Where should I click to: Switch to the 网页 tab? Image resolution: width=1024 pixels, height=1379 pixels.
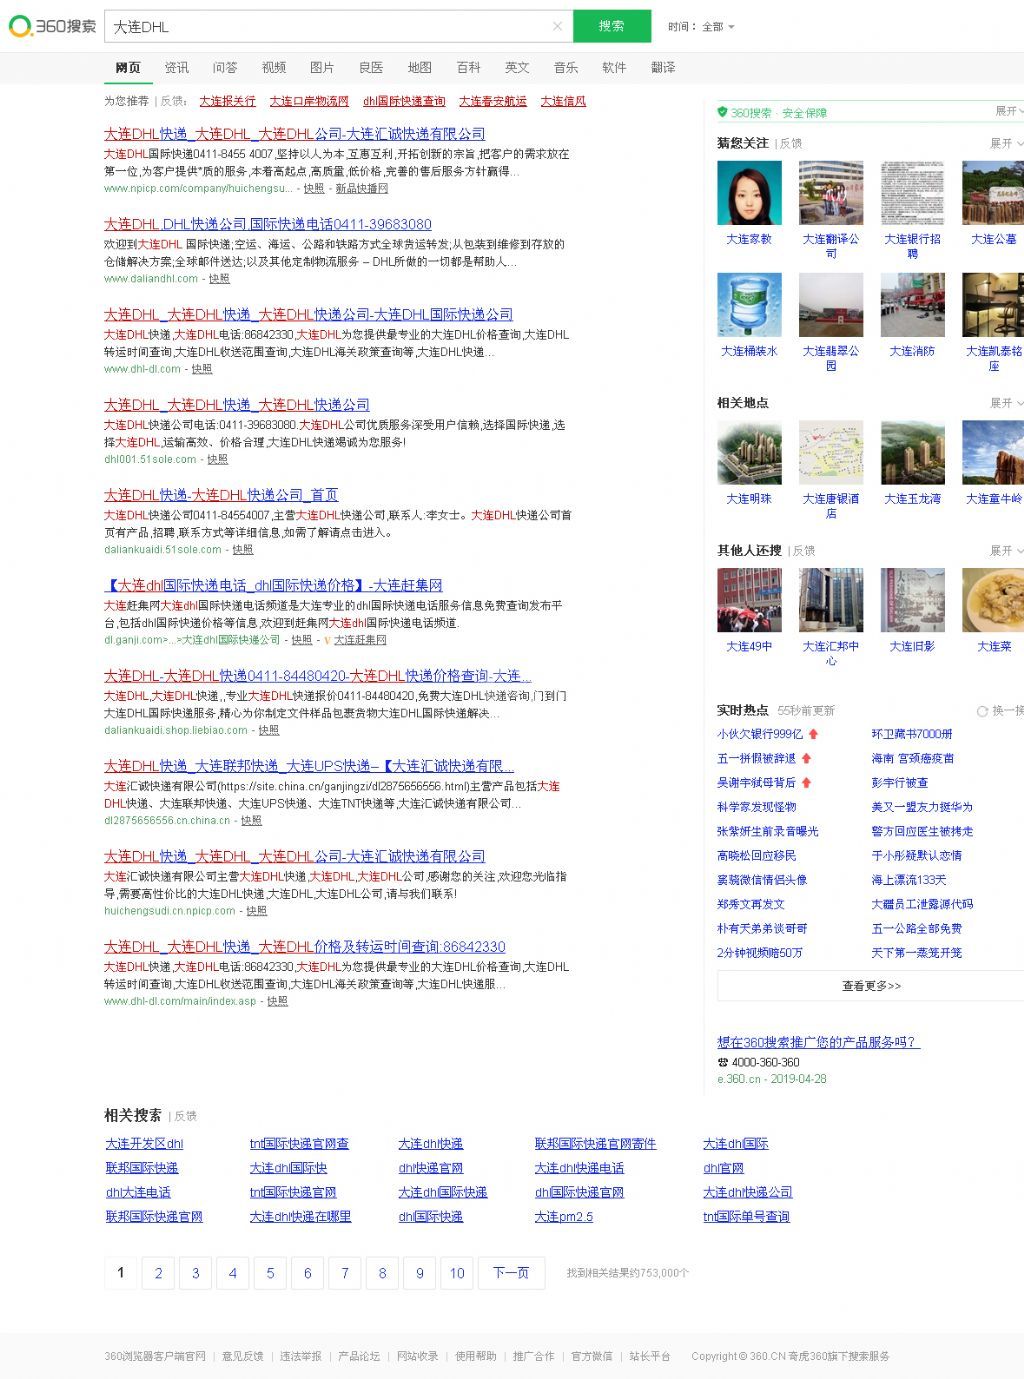[x=128, y=67]
